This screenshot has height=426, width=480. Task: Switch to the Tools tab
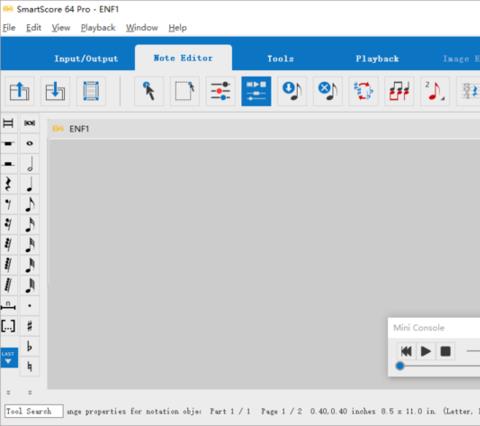click(281, 59)
